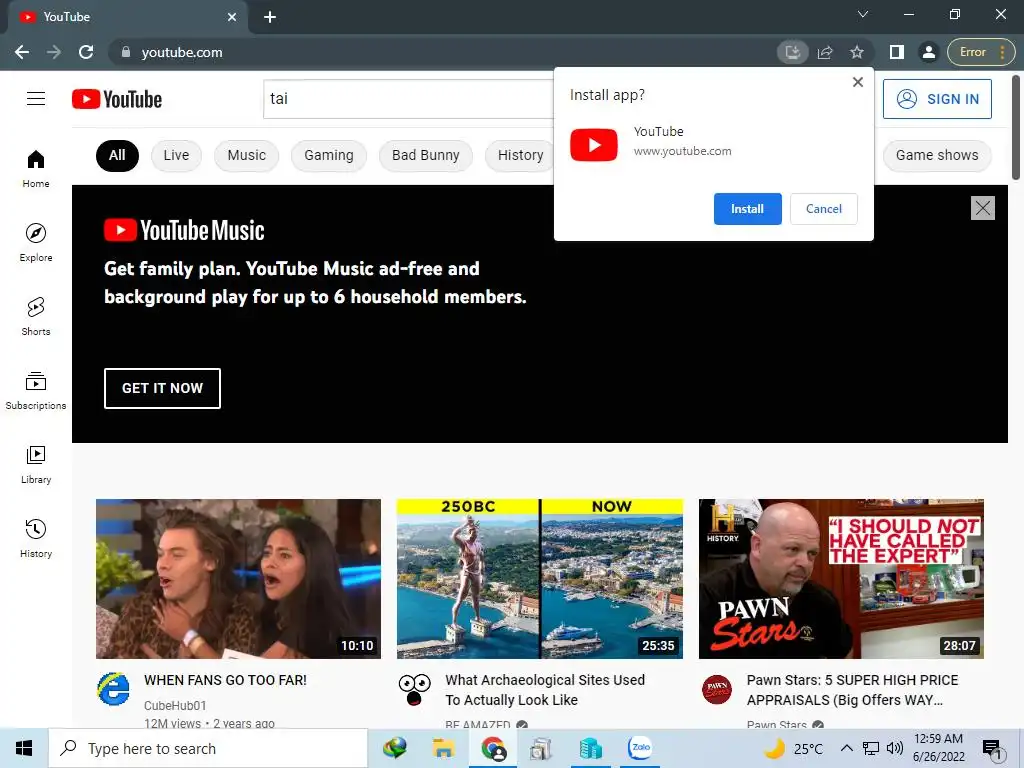Open Shorts in the sidebar
Image resolution: width=1024 pixels, height=768 pixels.
36,317
